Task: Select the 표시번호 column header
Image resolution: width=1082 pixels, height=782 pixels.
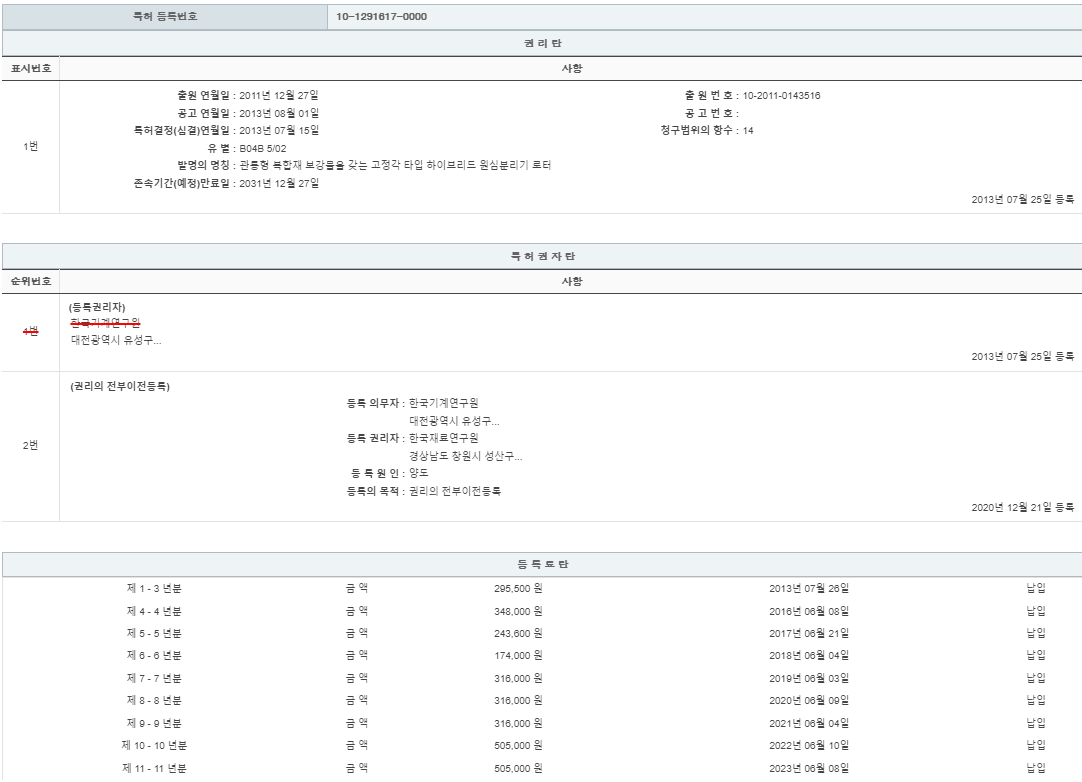Action: pyautogui.click(x=30, y=69)
